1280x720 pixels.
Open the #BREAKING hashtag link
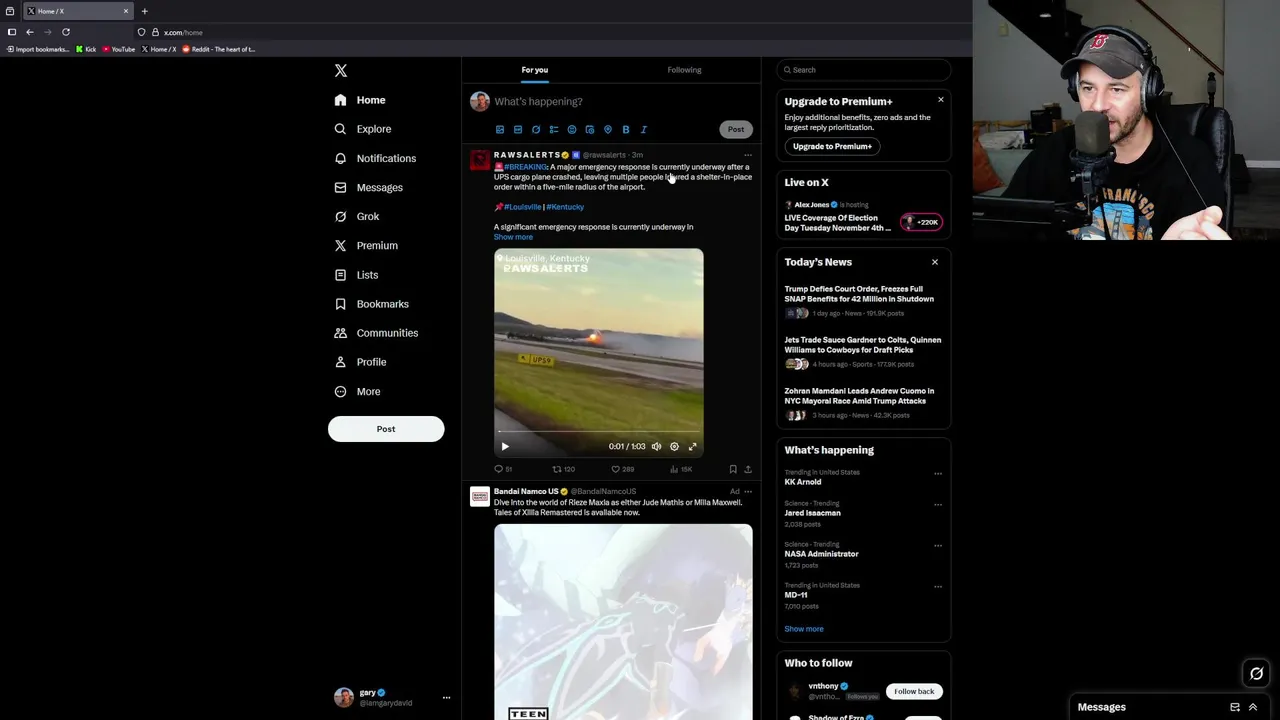click(526, 167)
